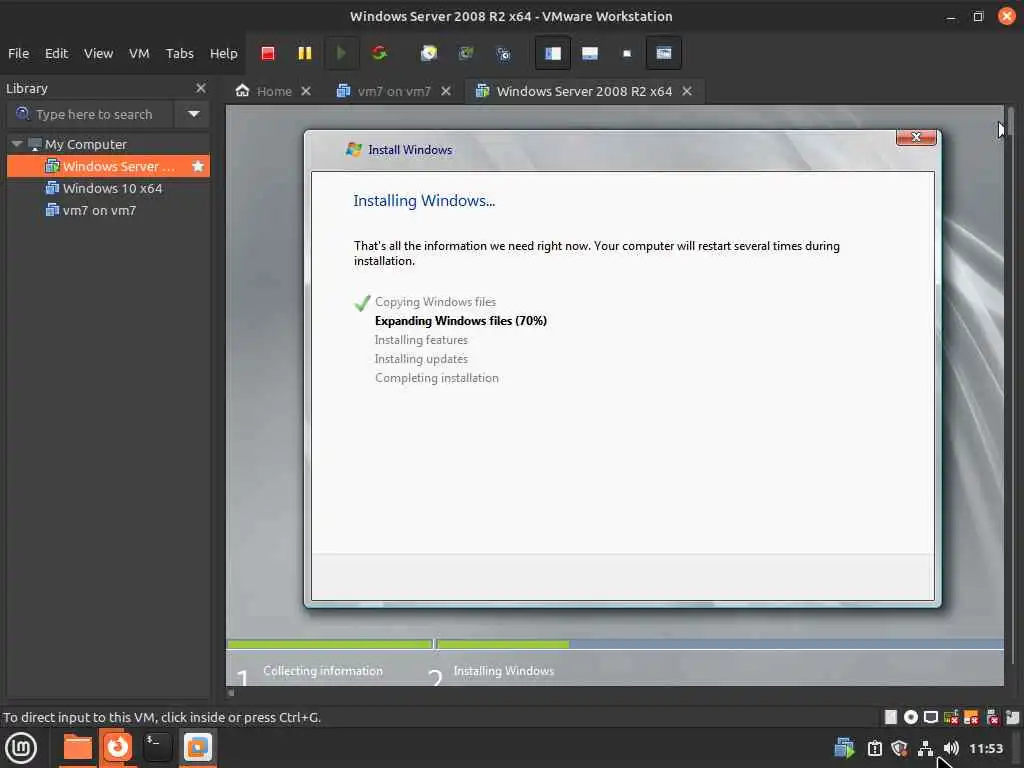Click 'Installing features' step text
The image size is (1024, 768).
(x=421, y=340)
